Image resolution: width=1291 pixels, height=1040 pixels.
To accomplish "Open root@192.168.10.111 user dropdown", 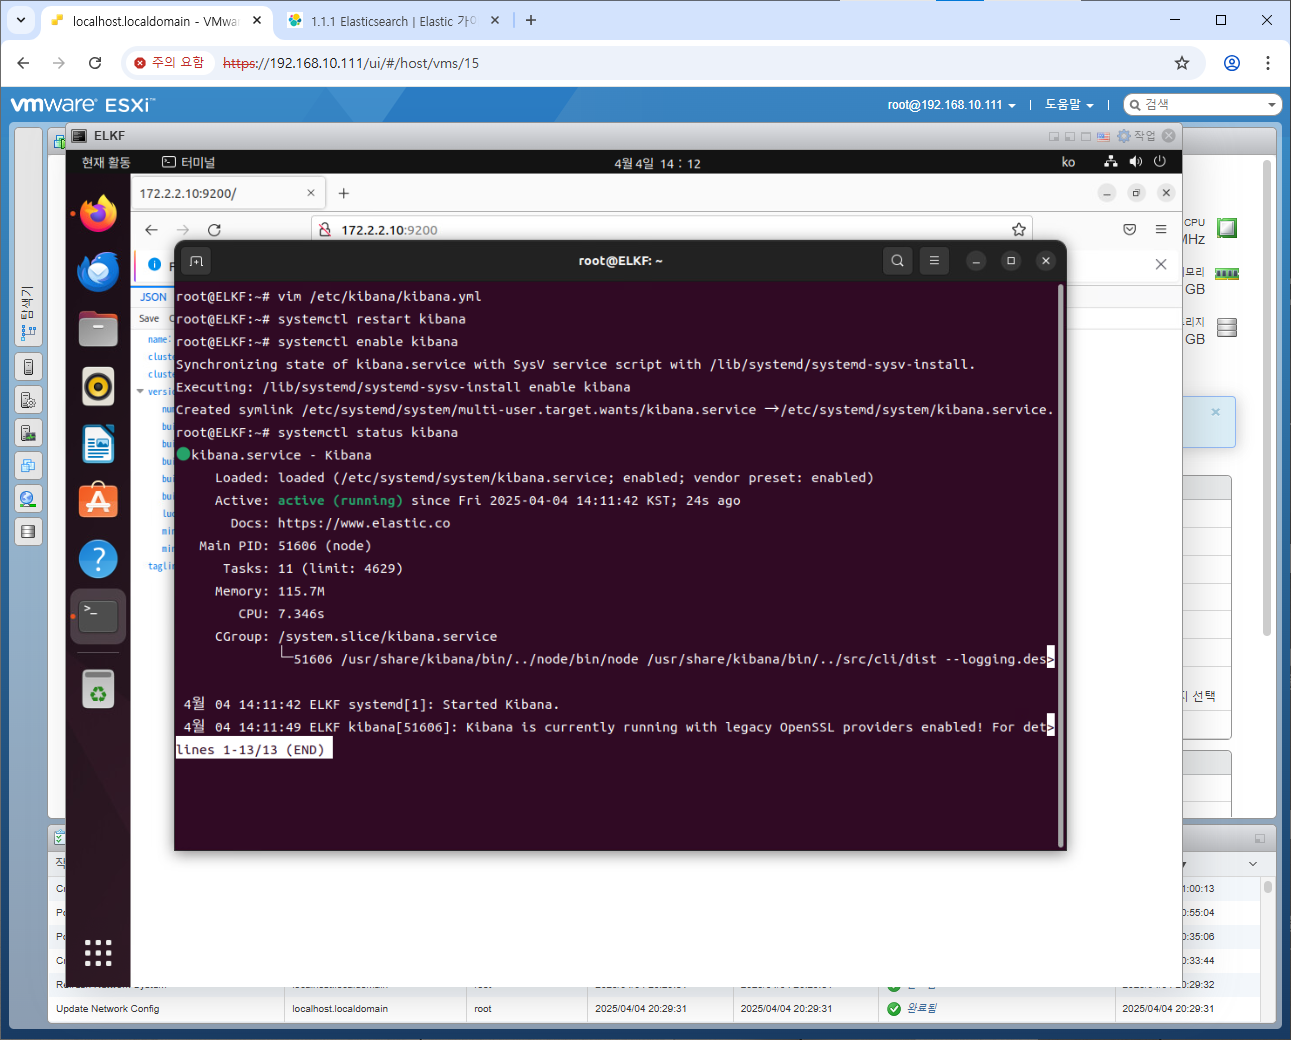I will (x=951, y=105).
